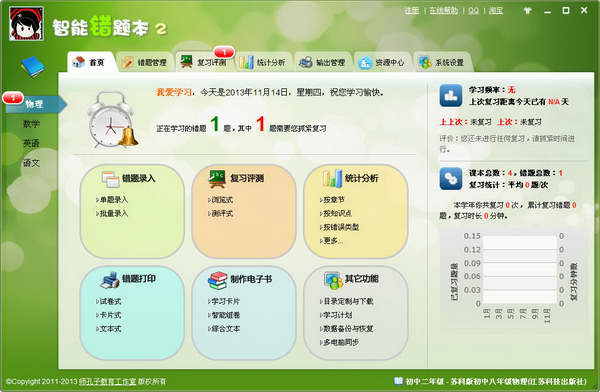The image size is (600, 392).
Task: Click the 师孔子教育工作室 copyright link
Action: tap(107, 381)
